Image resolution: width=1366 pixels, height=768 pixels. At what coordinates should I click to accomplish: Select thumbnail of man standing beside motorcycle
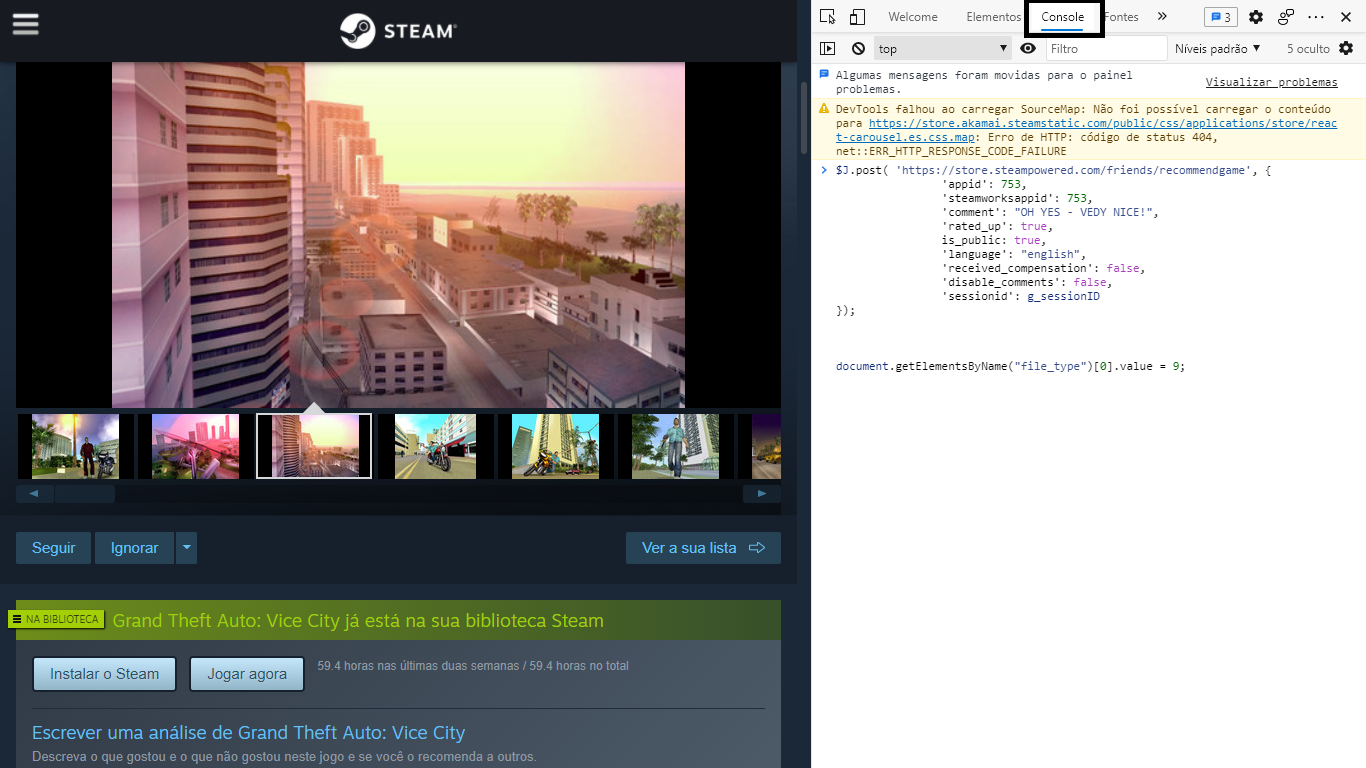(x=75, y=446)
